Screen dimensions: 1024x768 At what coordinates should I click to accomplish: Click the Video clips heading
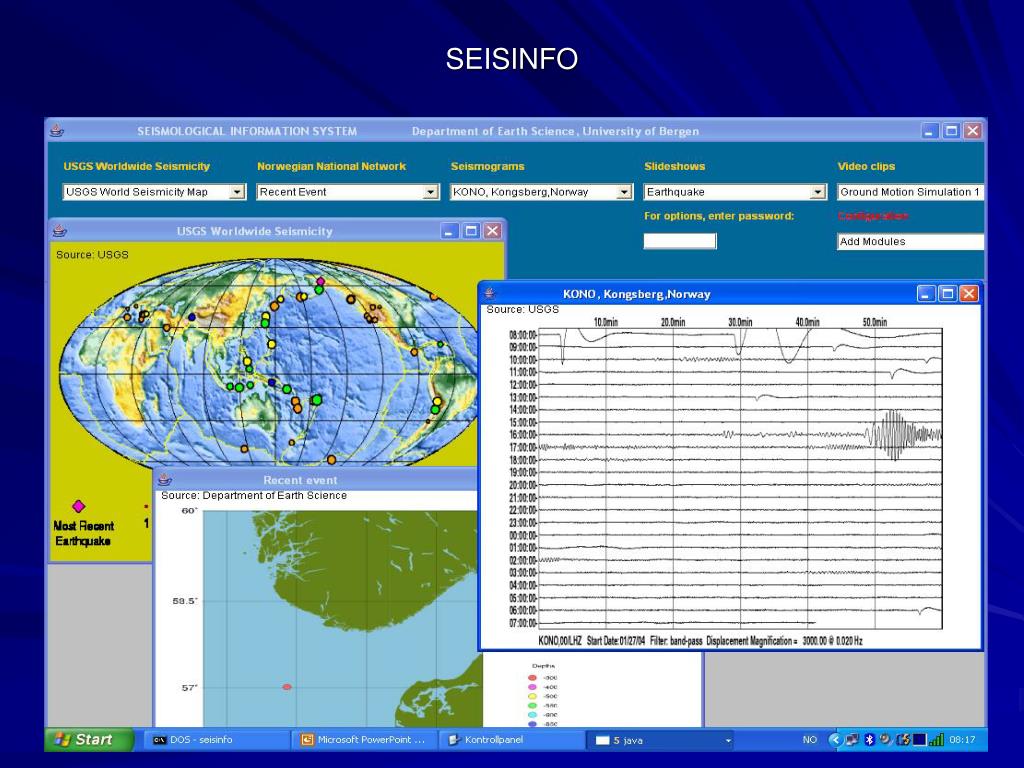pos(866,167)
